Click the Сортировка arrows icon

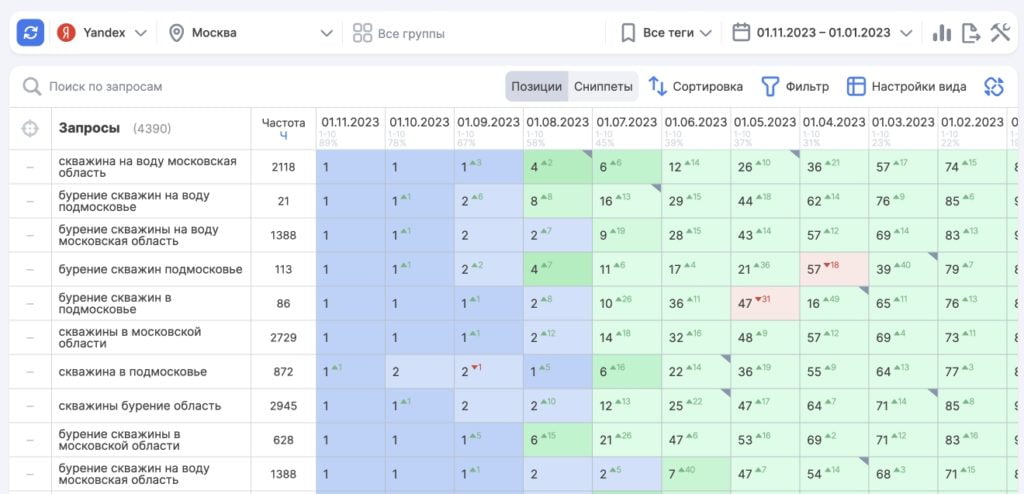point(658,87)
